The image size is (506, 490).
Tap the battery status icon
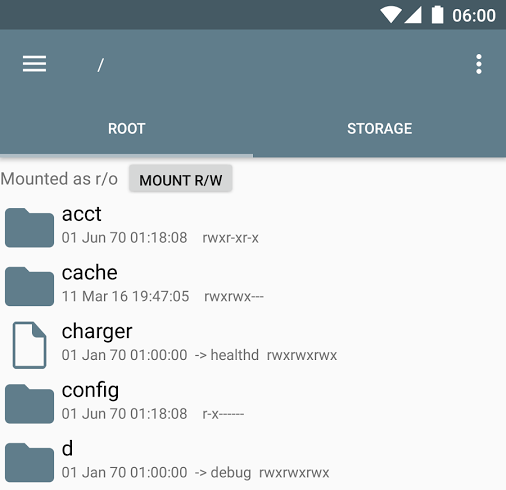(x=437, y=15)
